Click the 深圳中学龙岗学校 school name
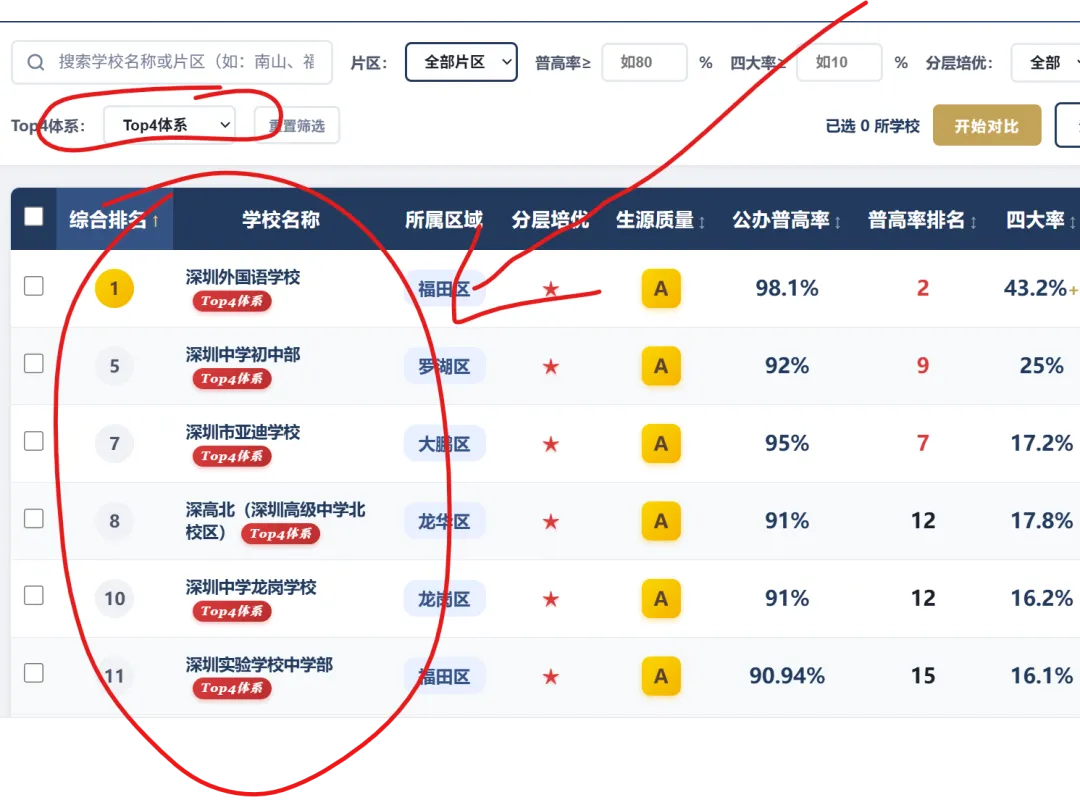This screenshot has width=1080, height=800. (251, 587)
